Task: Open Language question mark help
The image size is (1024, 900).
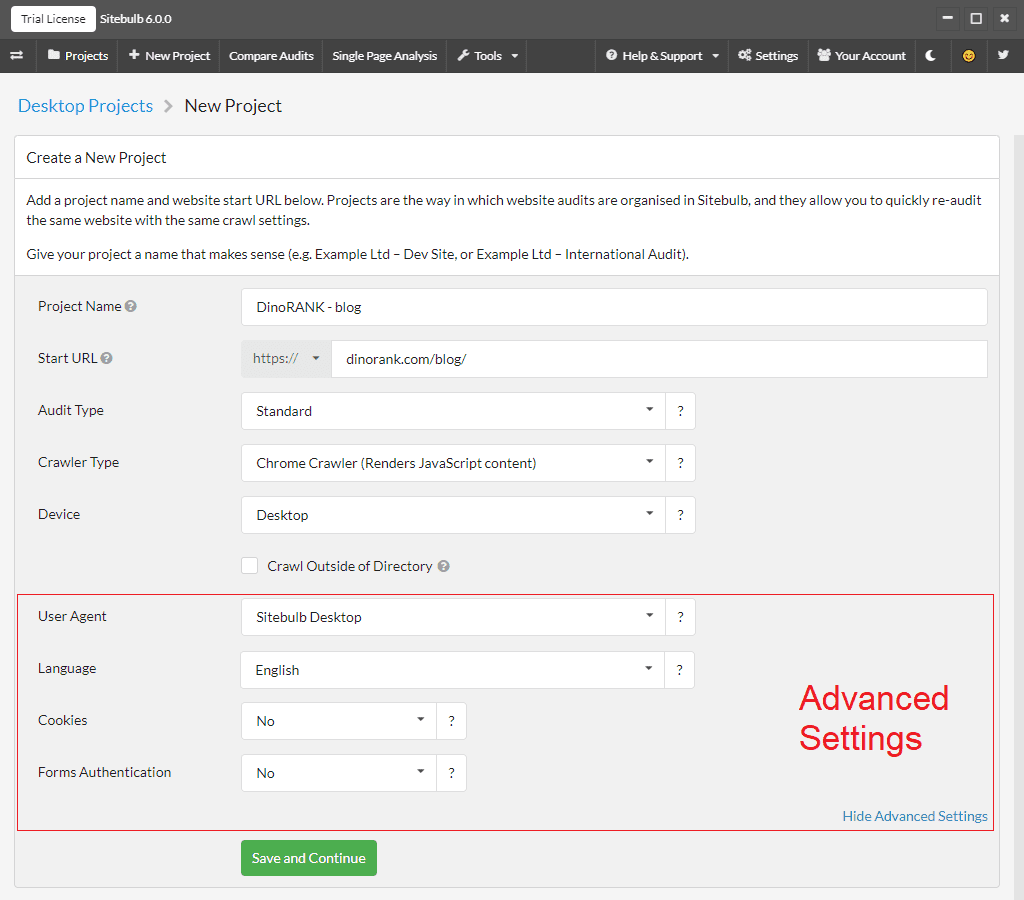Action: tap(679, 670)
